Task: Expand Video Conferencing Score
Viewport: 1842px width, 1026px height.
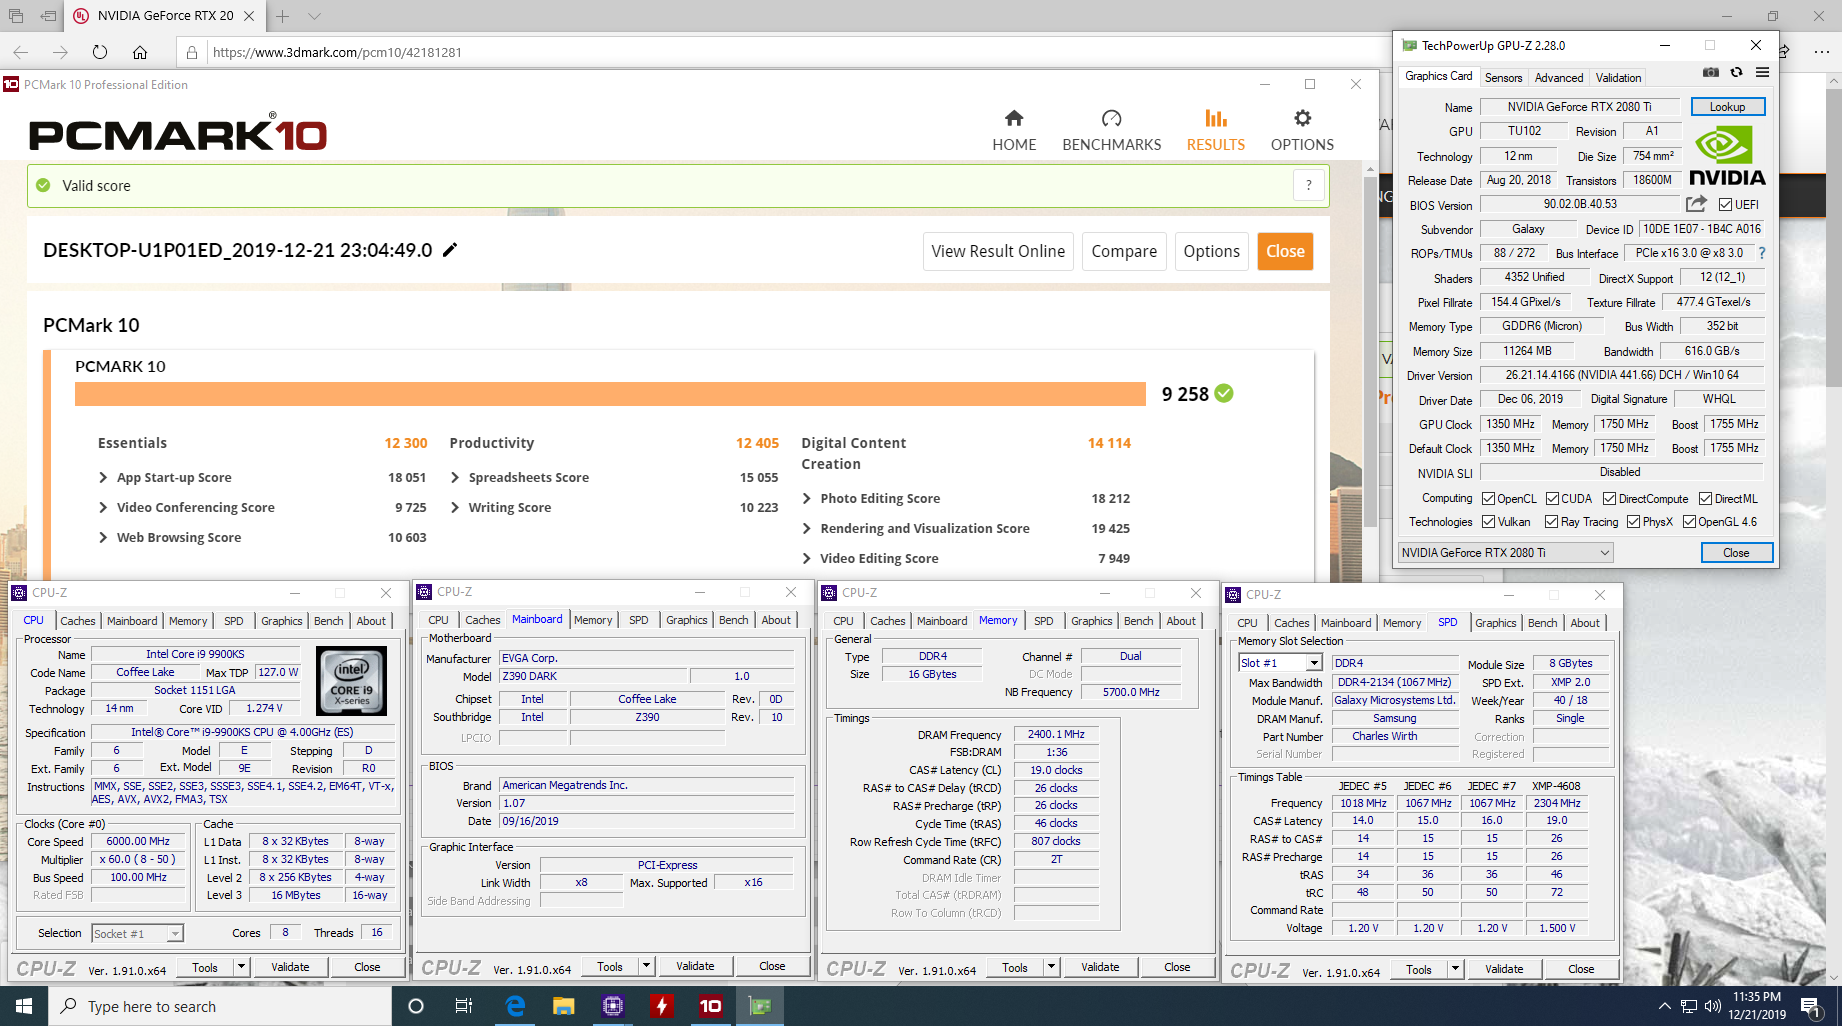Action: (103, 507)
